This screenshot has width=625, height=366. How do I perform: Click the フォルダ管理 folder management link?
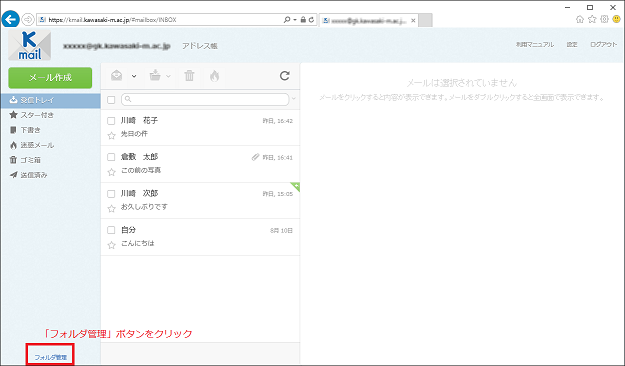[x=51, y=357]
